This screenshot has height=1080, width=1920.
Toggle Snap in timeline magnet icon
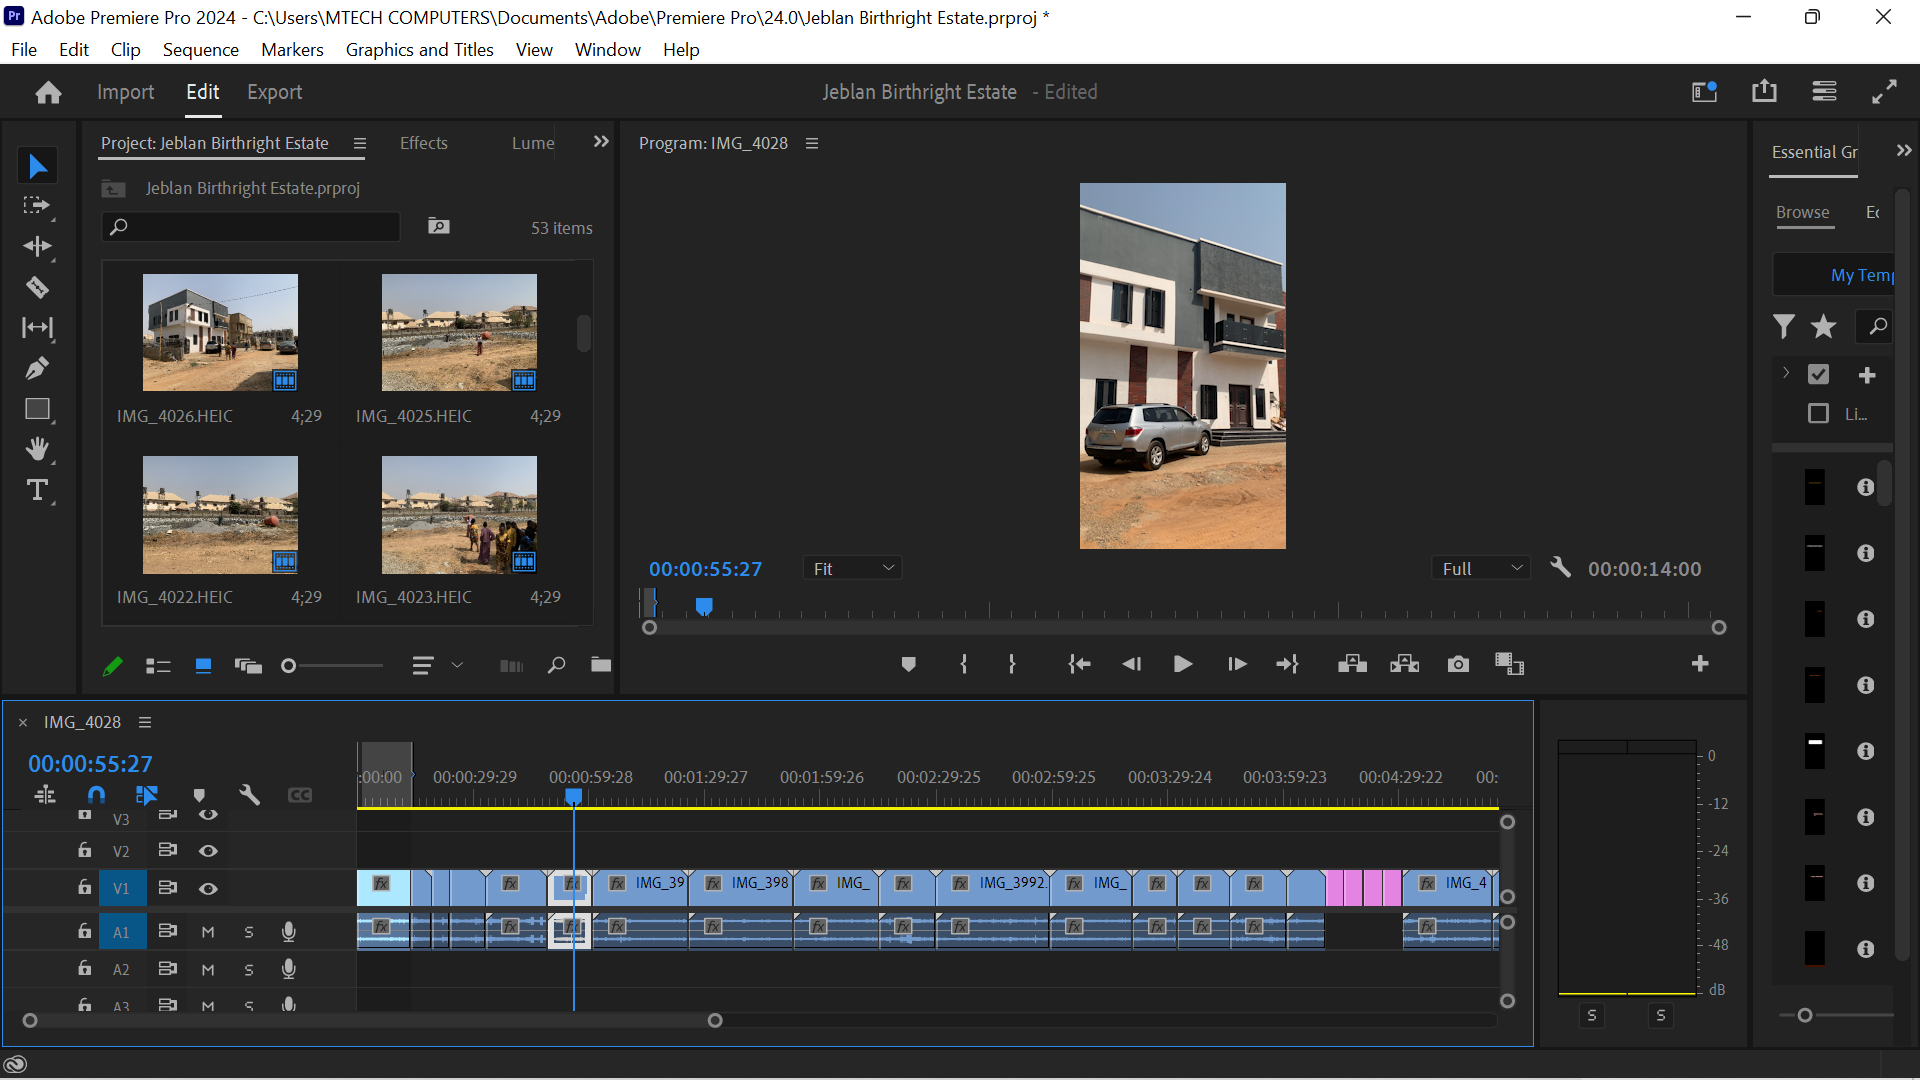(x=96, y=795)
